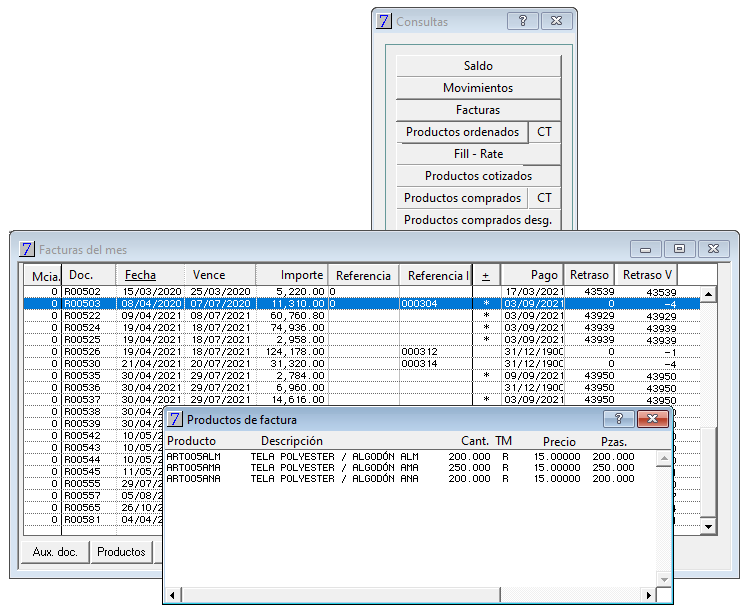The image size is (753, 611).
Task: Click the Mcia. column header
Action: click(x=43, y=276)
